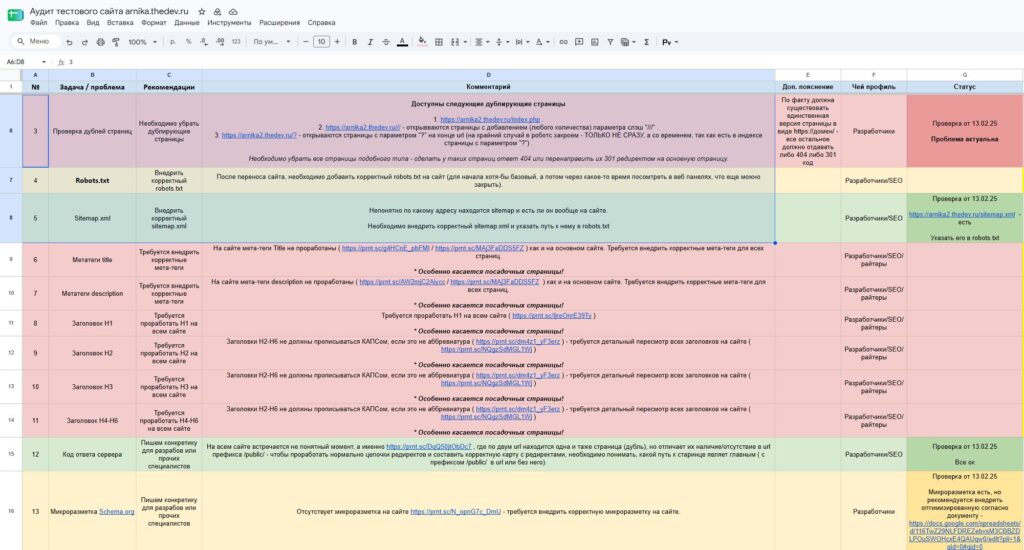Screen dimensions: 1024x550
Task: Open the Вставка menu
Action: click(x=120, y=22)
